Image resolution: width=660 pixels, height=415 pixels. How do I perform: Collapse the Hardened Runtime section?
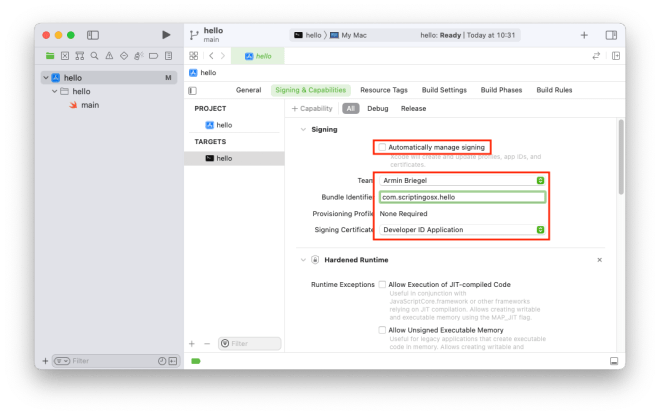(x=303, y=260)
